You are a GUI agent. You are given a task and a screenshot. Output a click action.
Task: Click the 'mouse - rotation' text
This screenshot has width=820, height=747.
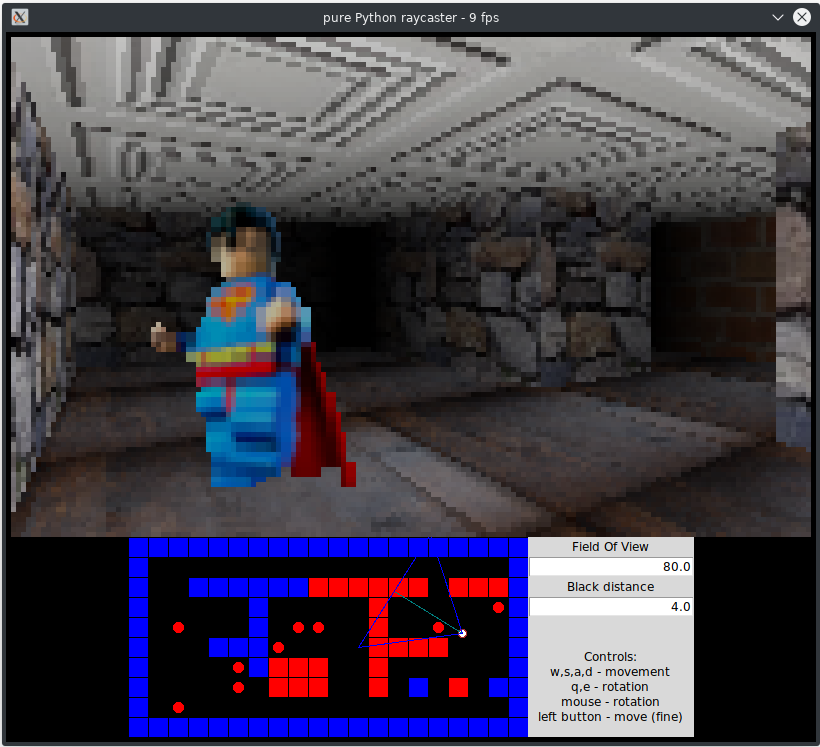610,701
